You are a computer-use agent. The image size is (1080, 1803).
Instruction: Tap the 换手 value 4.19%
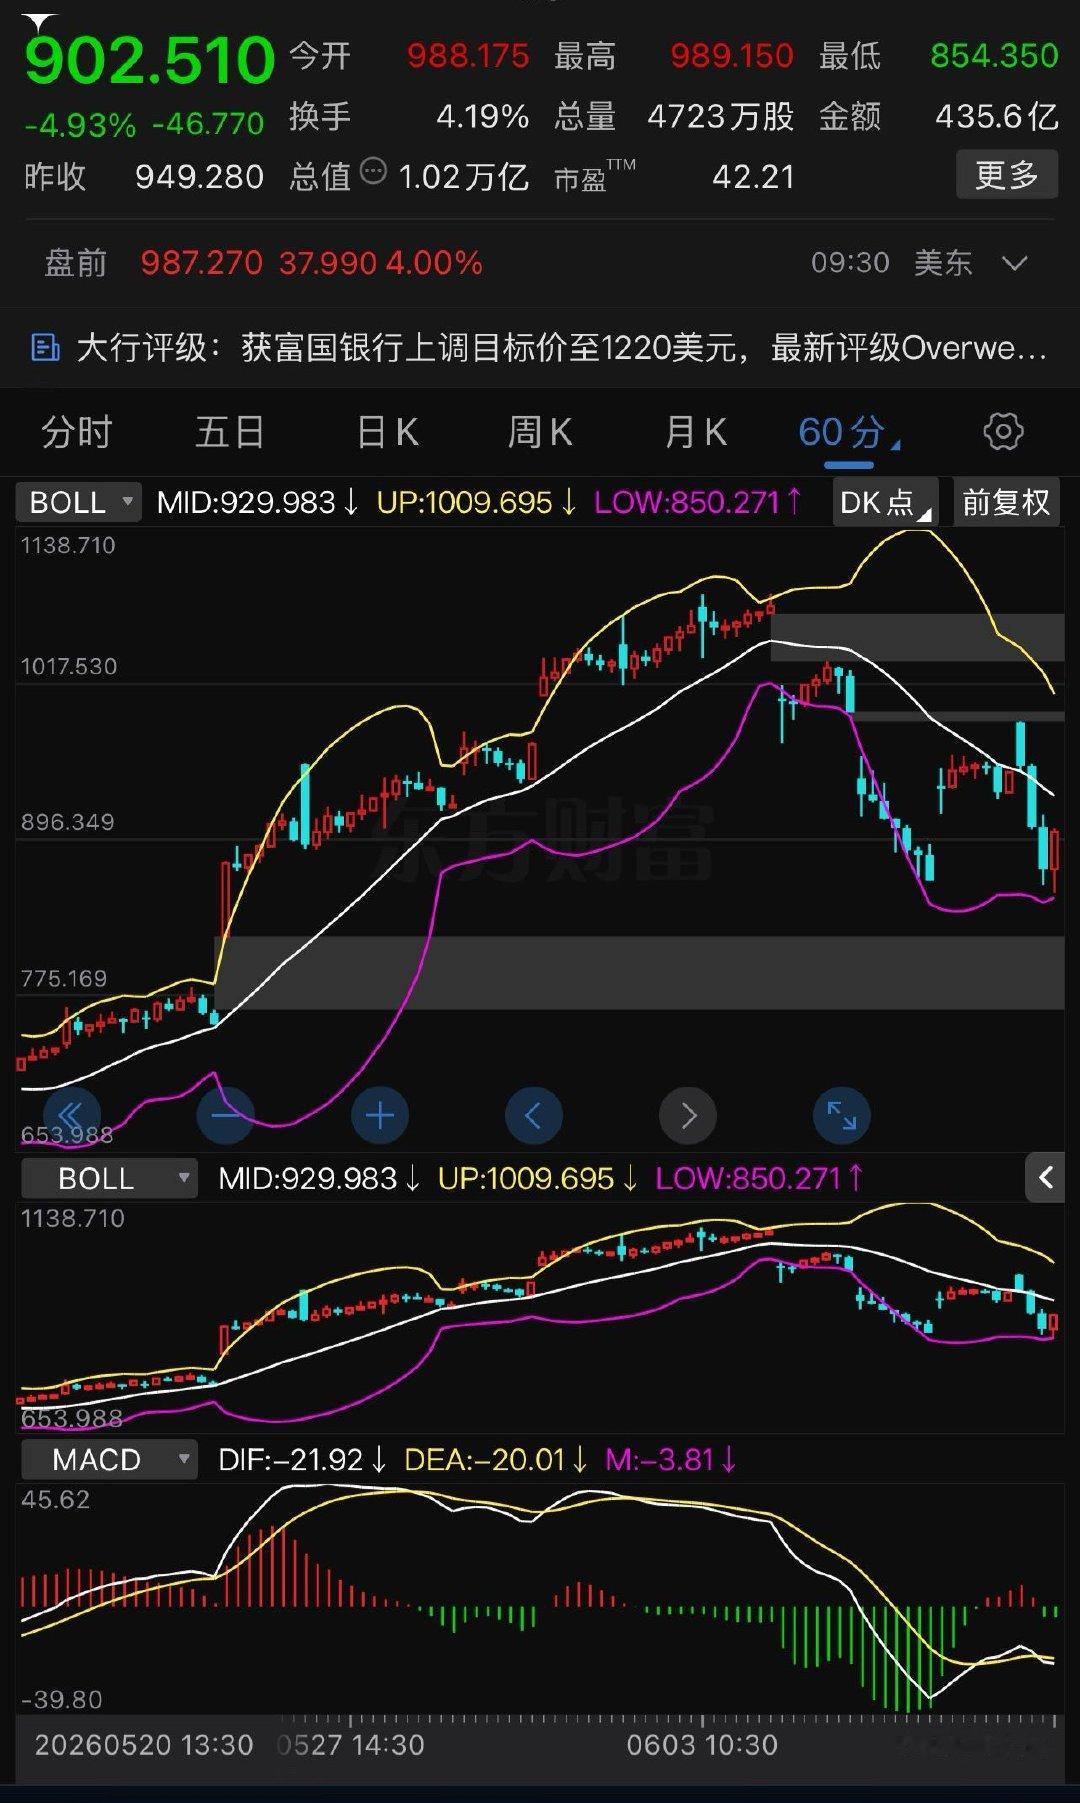pos(483,116)
